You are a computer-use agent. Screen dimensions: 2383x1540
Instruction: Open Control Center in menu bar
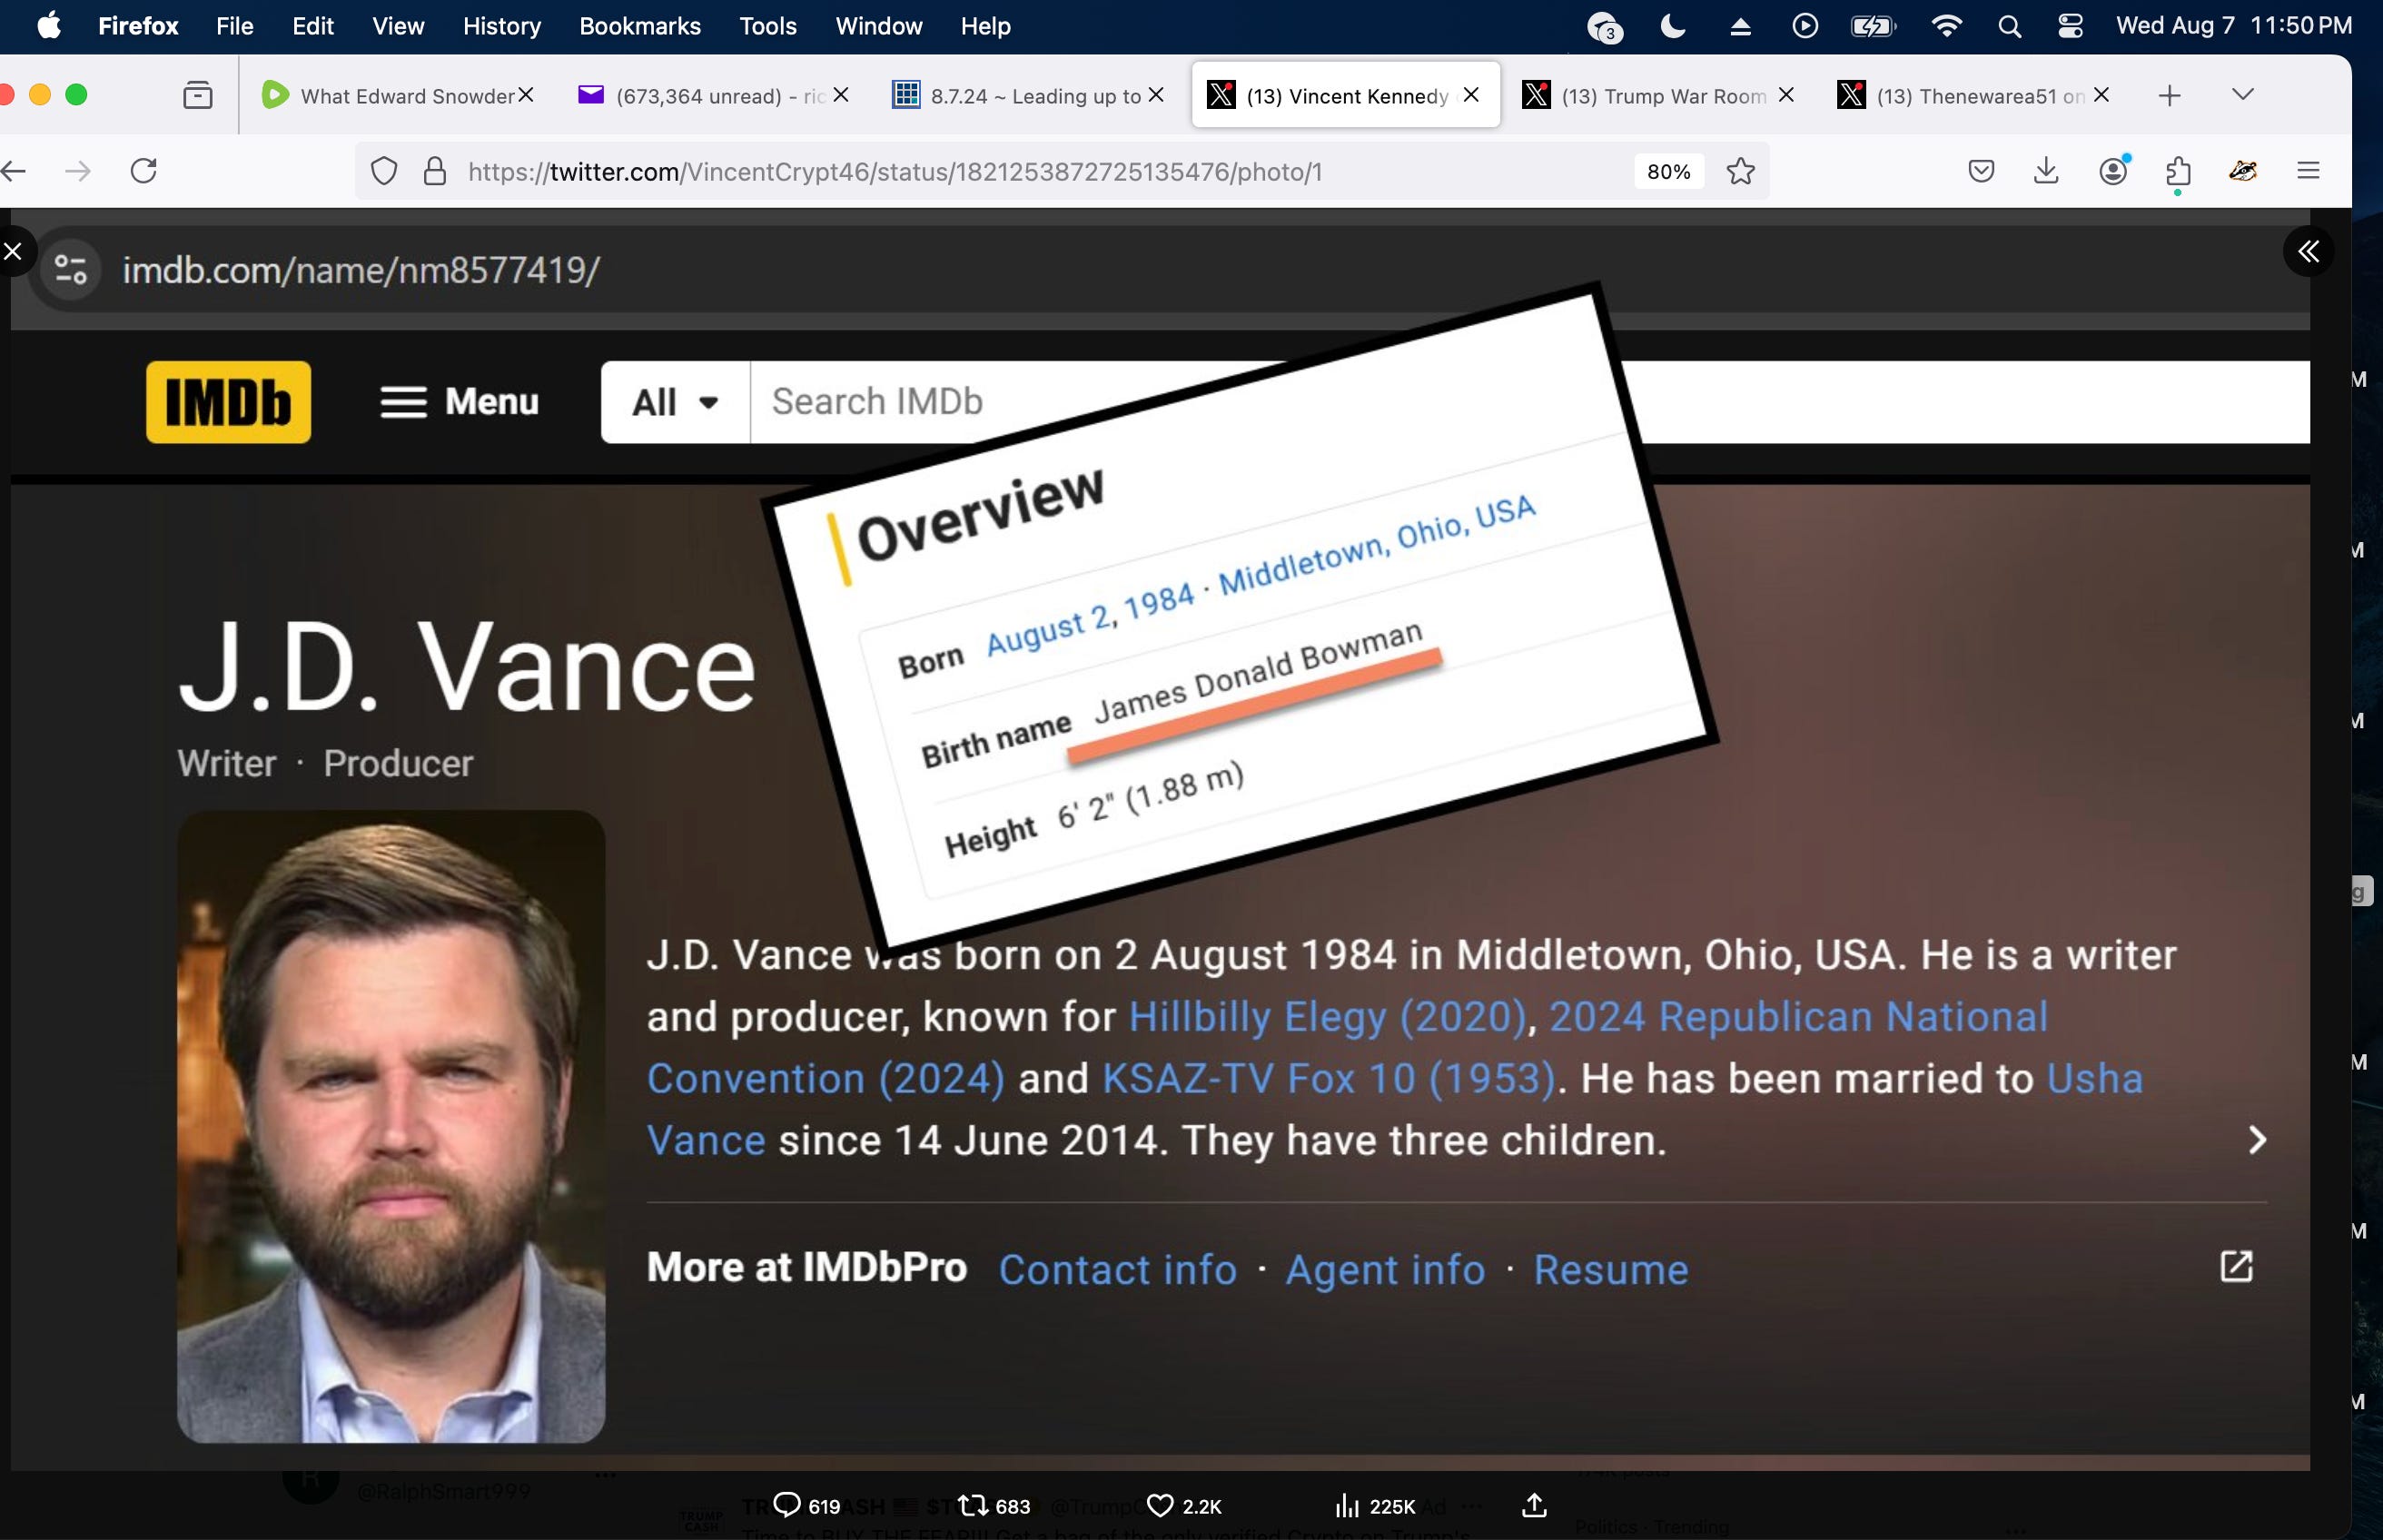2070,26
